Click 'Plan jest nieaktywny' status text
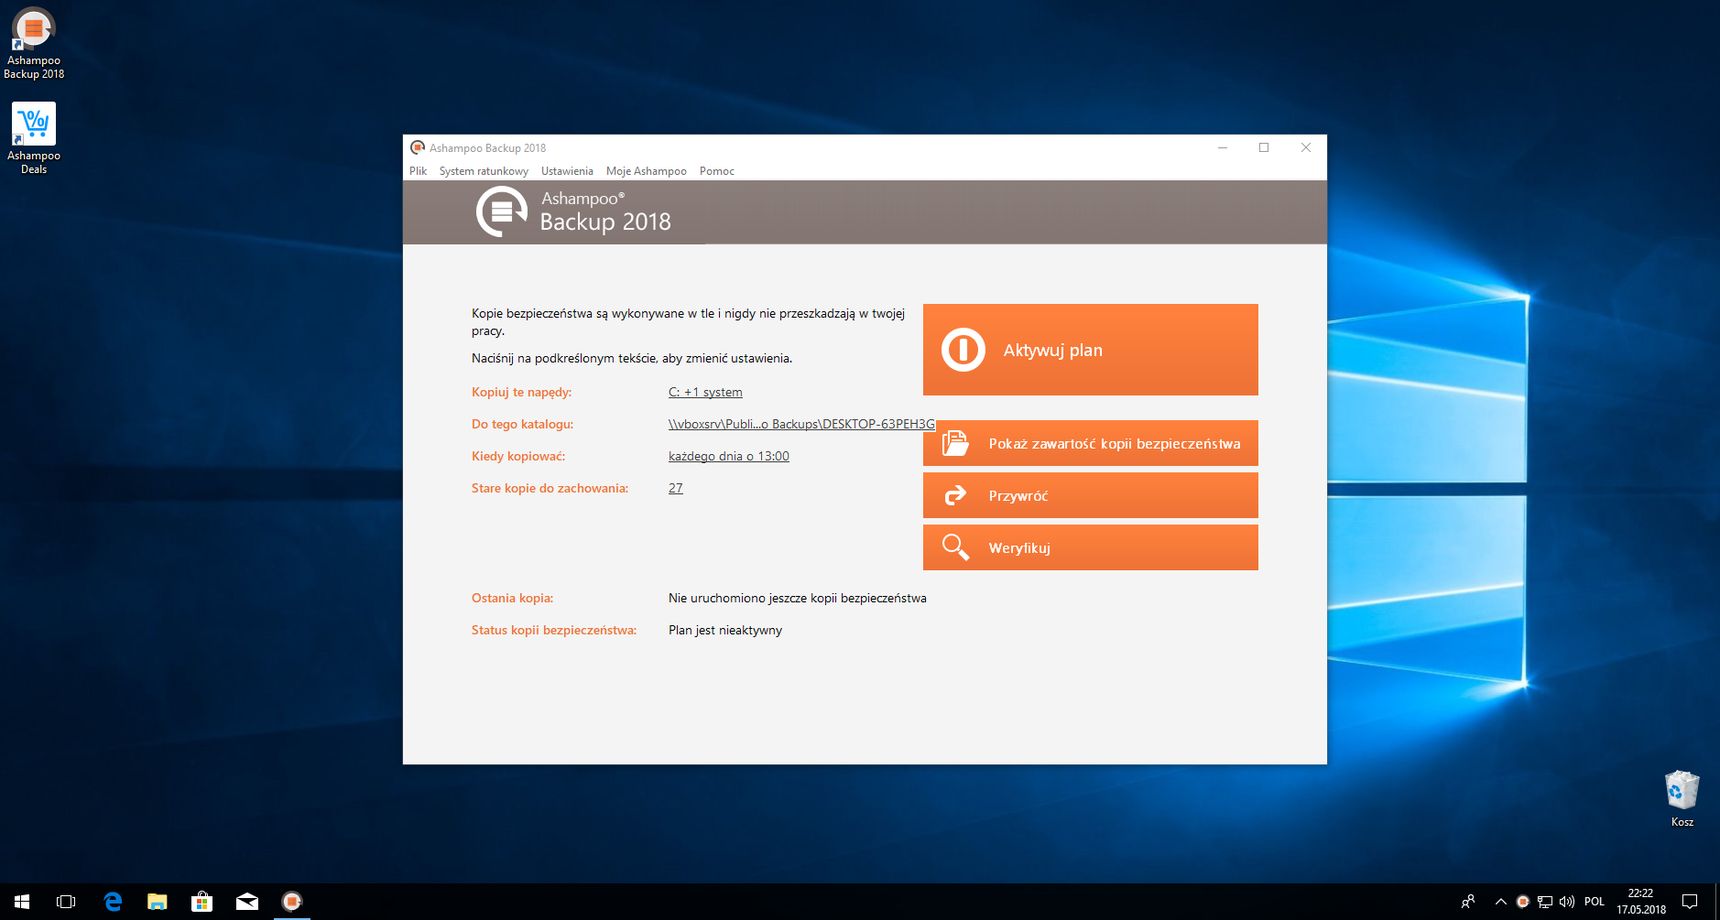Image resolution: width=1720 pixels, height=920 pixels. click(x=725, y=630)
